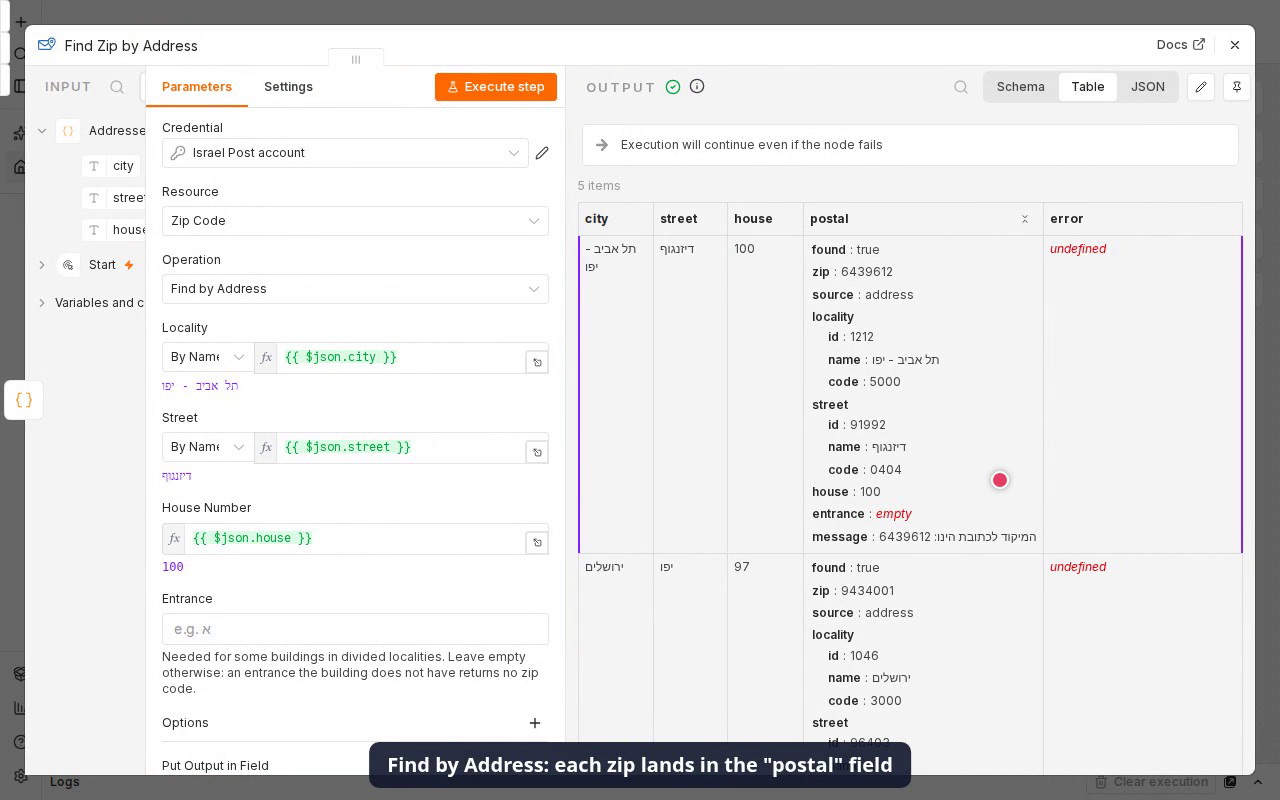Click the panel drag handle above Settings
This screenshot has height=800, width=1280.
click(x=356, y=60)
